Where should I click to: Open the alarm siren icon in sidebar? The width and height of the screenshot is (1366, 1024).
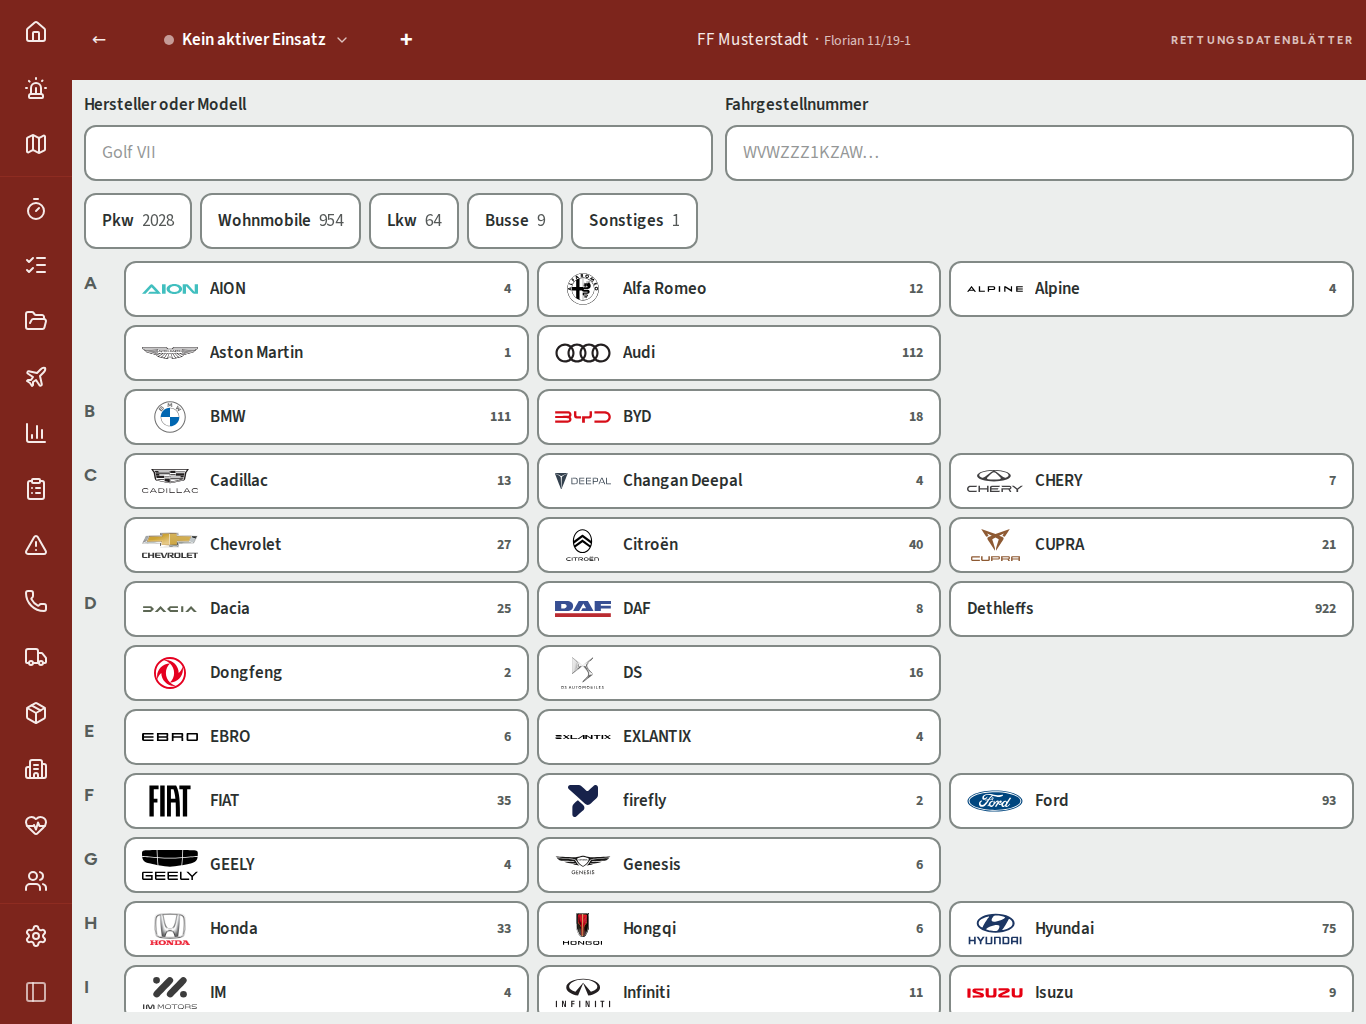tap(36, 88)
